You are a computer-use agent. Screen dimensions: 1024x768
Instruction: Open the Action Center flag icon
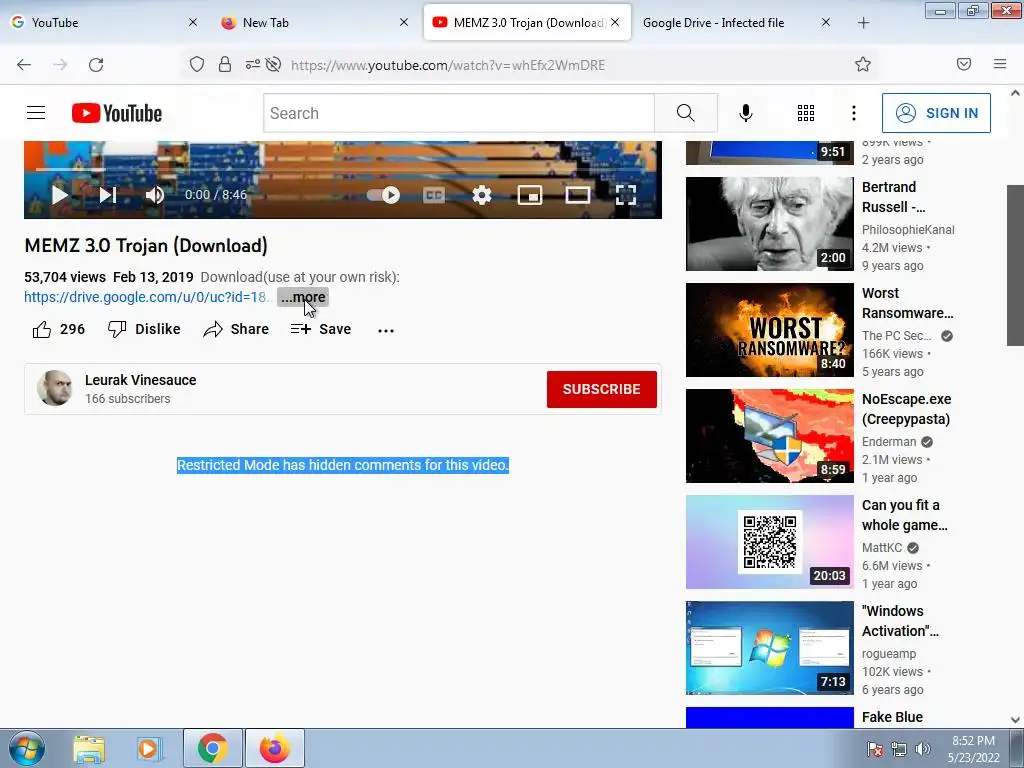tap(875, 749)
